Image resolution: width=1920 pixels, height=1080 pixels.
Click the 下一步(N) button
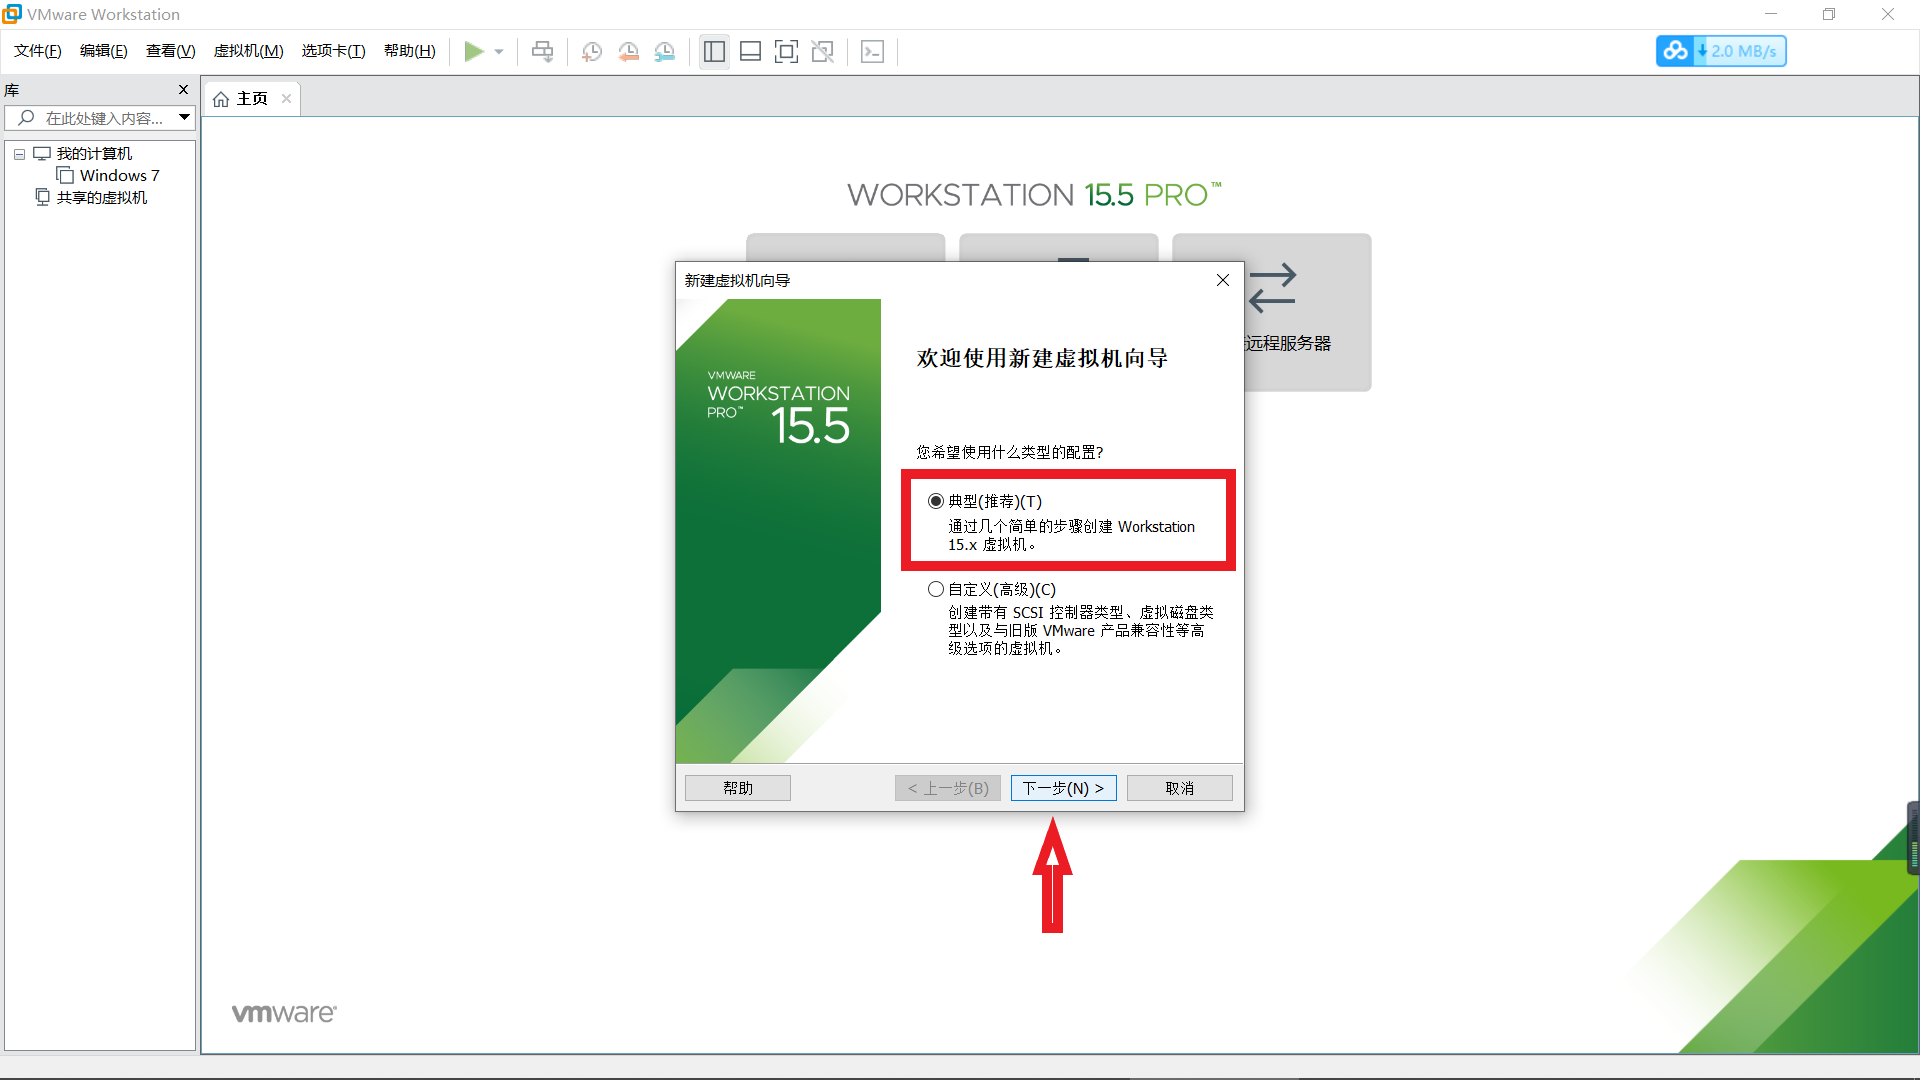1063,788
